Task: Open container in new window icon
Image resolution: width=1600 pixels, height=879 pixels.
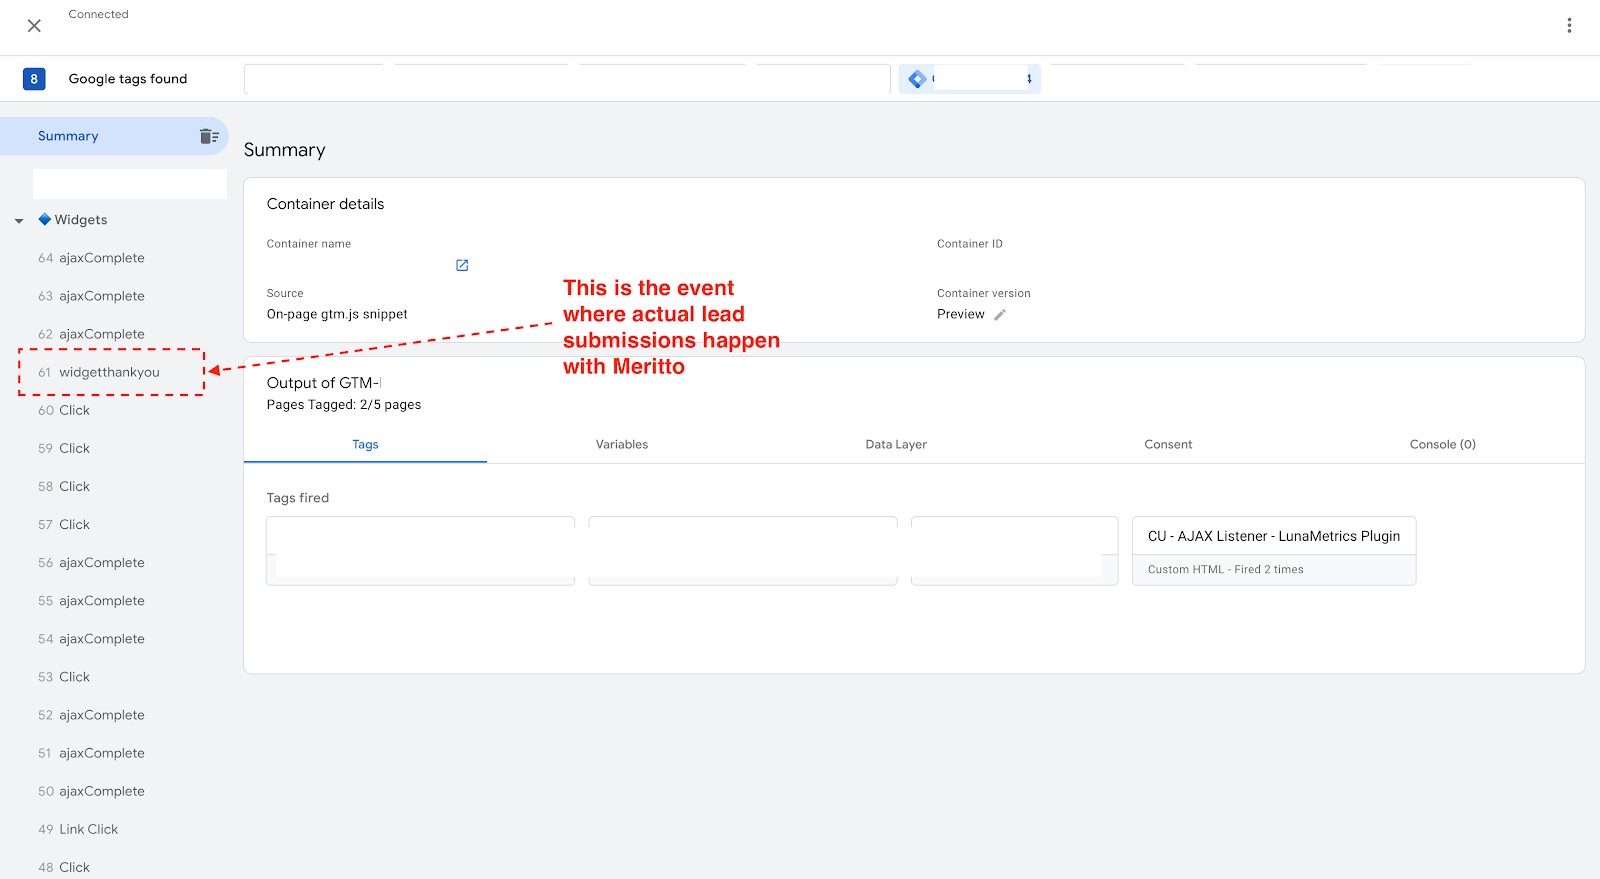Action: tap(462, 265)
